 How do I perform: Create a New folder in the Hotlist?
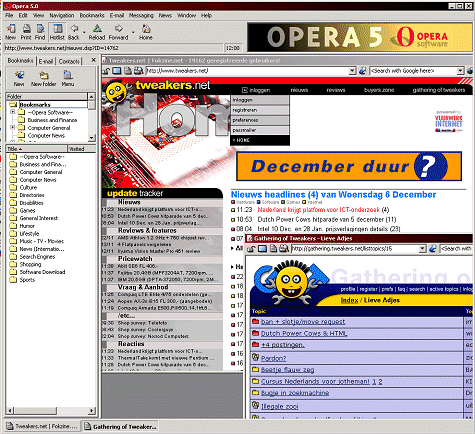pyautogui.click(x=44, y=79)
